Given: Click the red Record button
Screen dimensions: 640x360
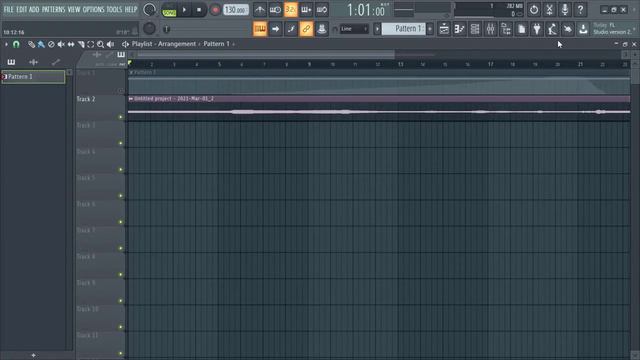Looking at the screenshot, I should [215, 10].
